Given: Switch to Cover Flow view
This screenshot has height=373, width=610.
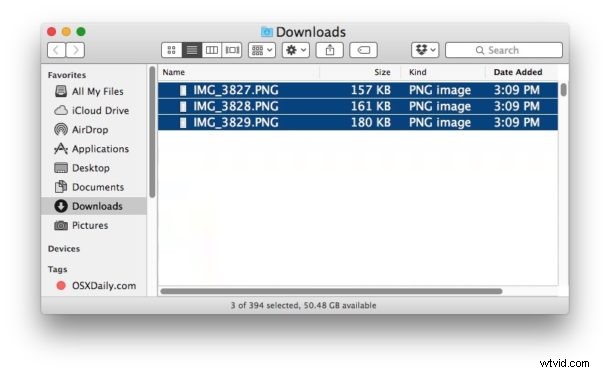Looking at the screenshot, I should (232, 50).
